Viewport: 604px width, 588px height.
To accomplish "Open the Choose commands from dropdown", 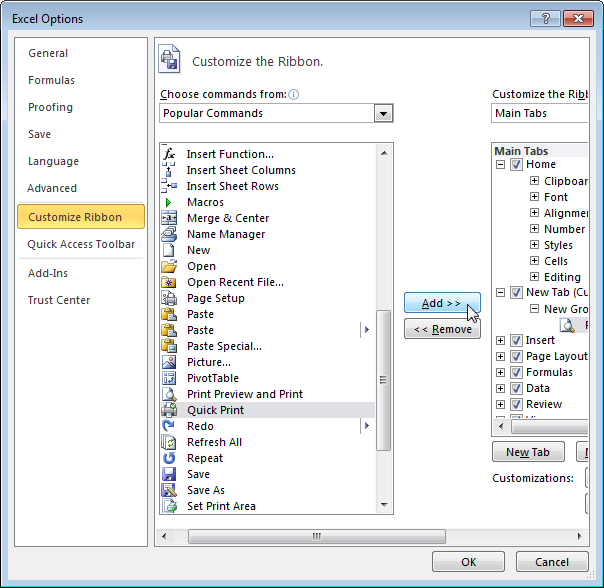I will (x=383, y=113).
